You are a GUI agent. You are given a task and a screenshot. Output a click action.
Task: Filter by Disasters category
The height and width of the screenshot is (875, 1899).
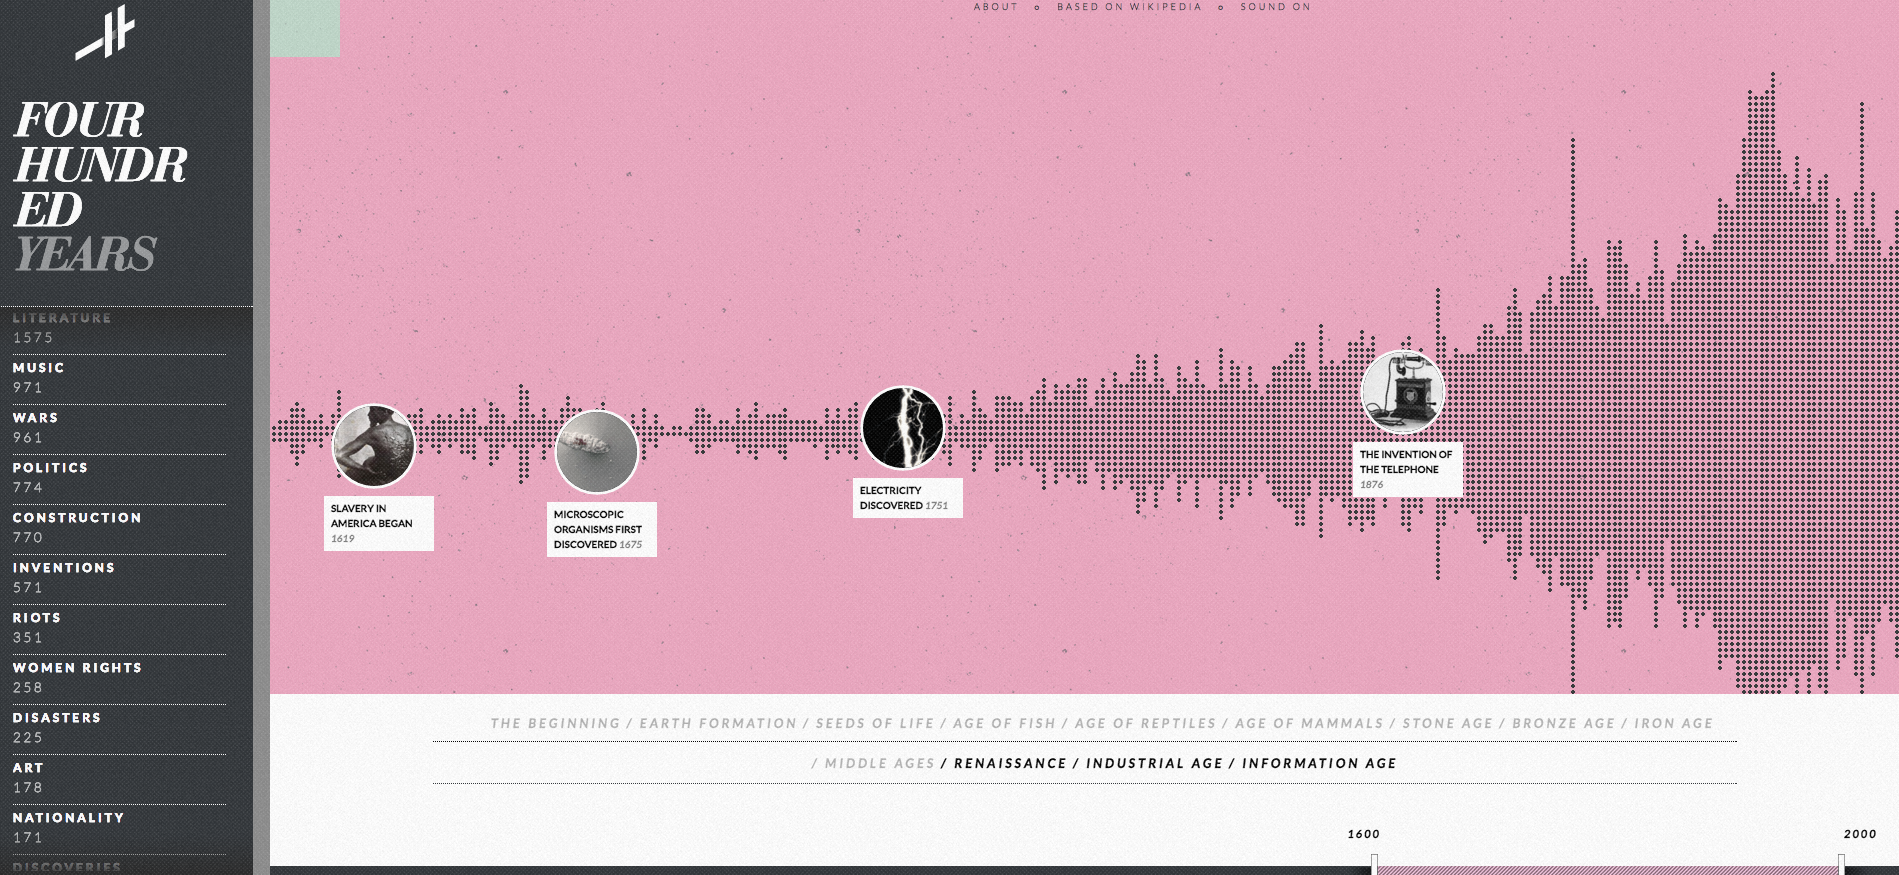(x=119, y=728)
